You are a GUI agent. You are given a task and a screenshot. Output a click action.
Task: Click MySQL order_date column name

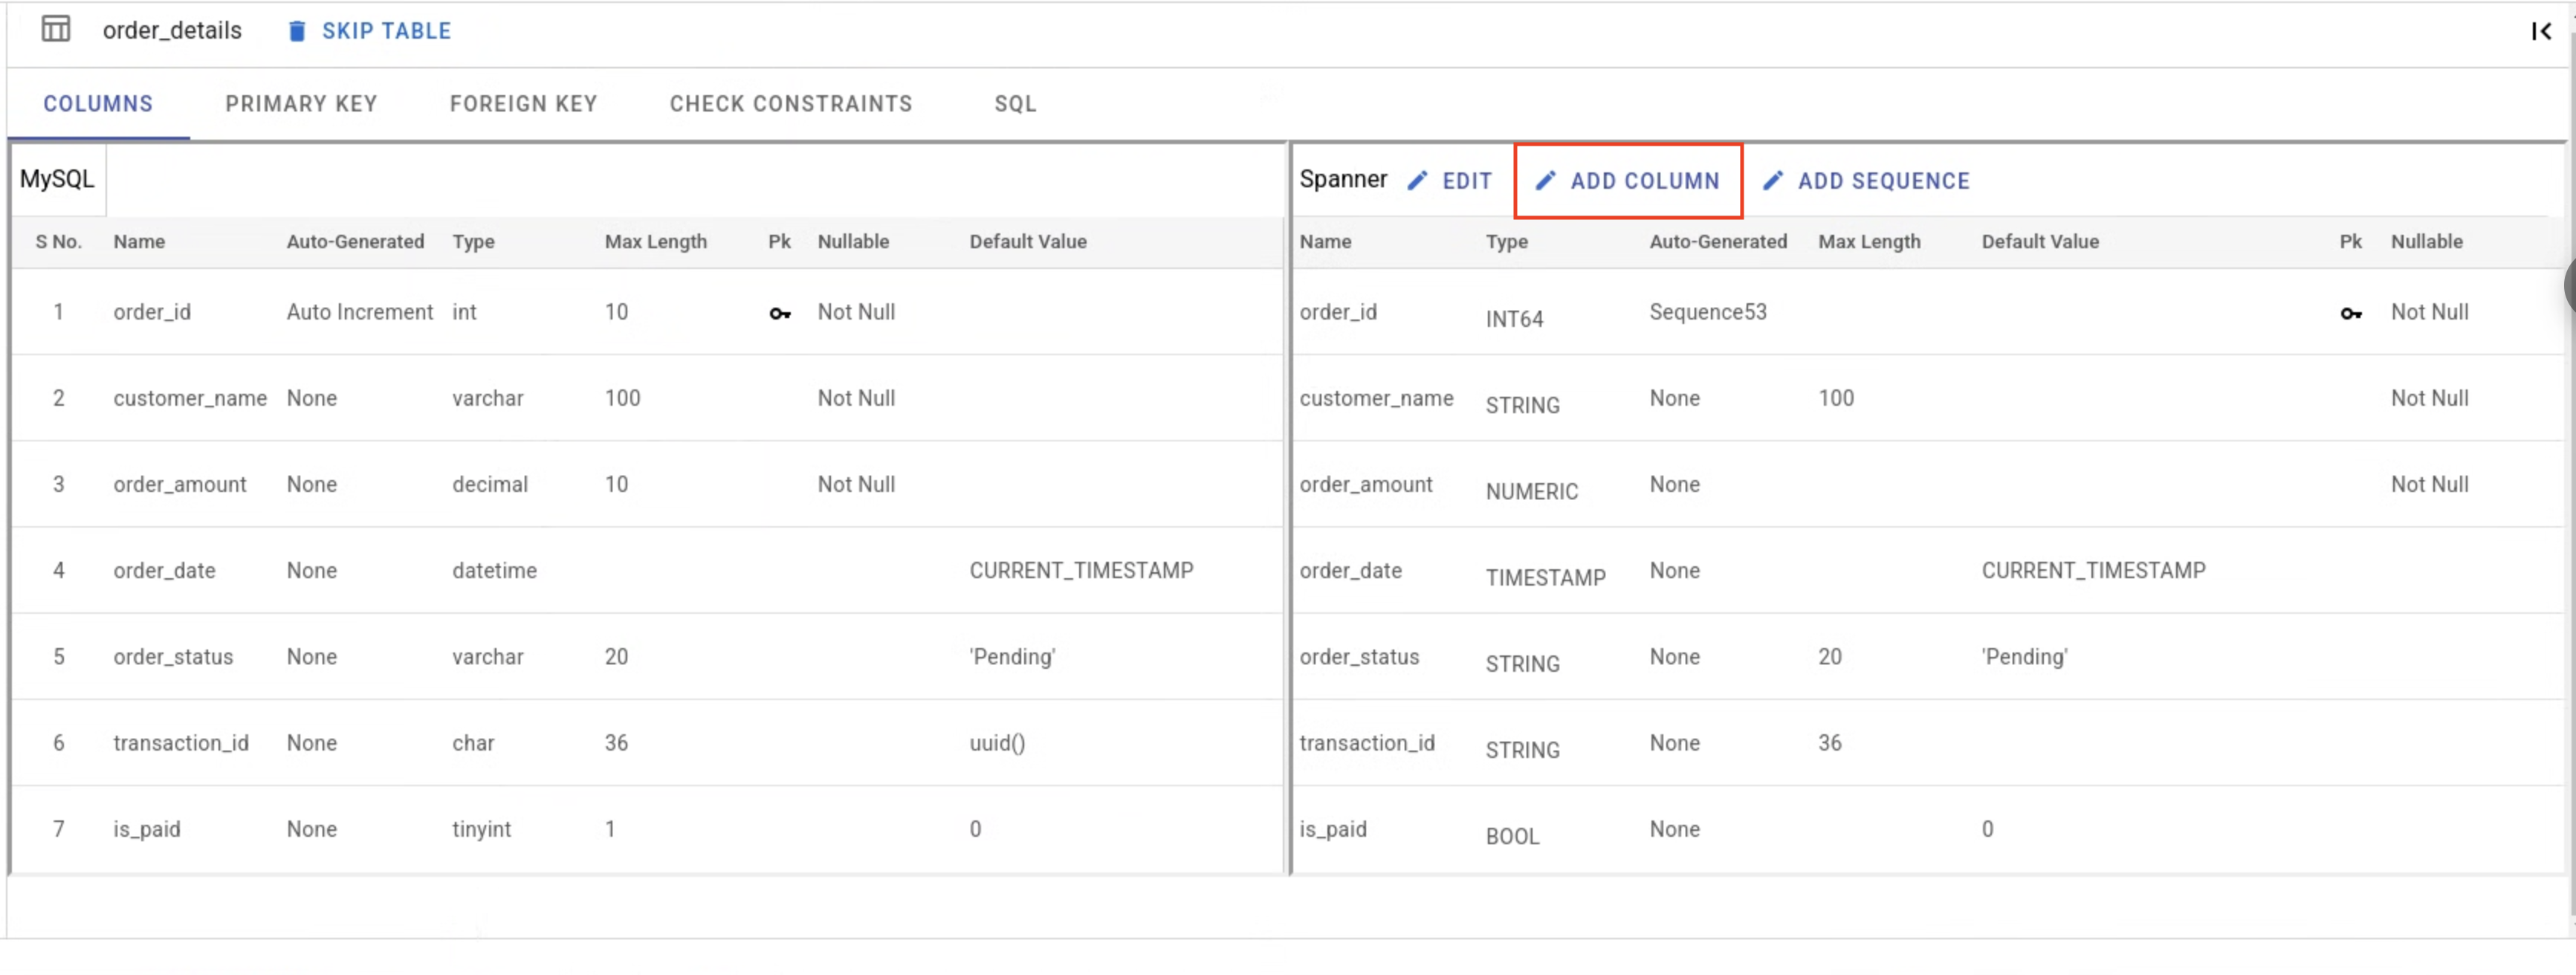[x=164, y=570]
